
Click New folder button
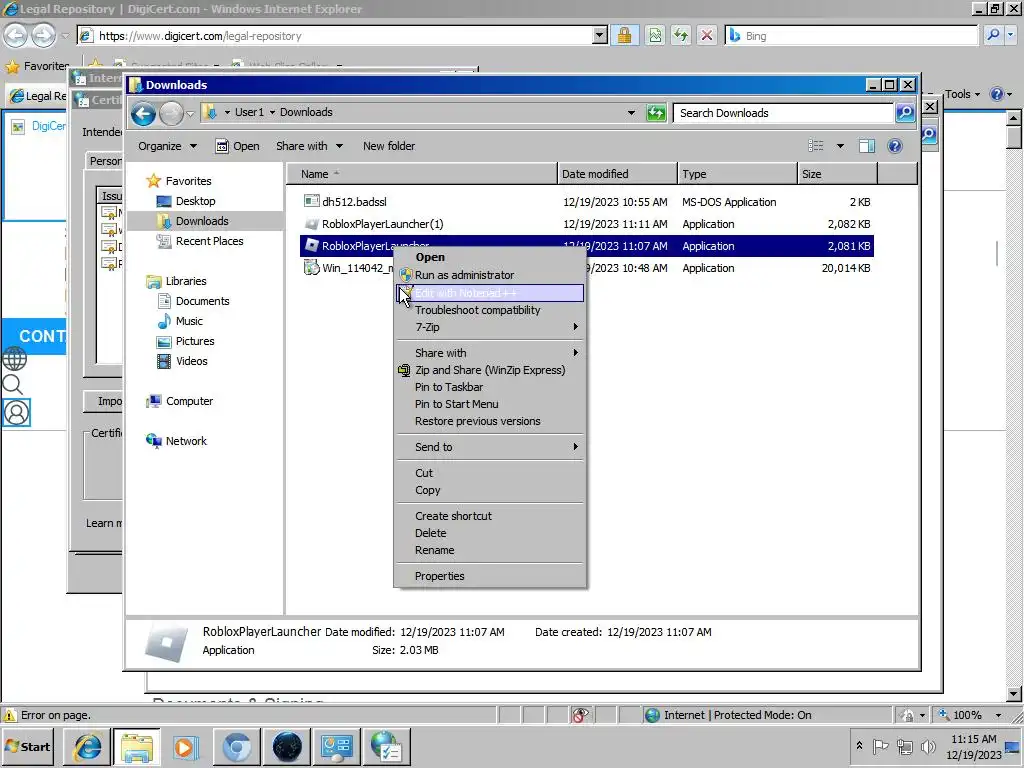[x=389, y=146]
